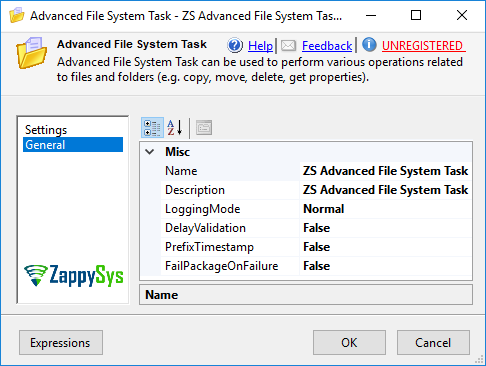Screen dimensions: 486x366
Task: Maximize the dialog window
Action: tap(416, 15)
